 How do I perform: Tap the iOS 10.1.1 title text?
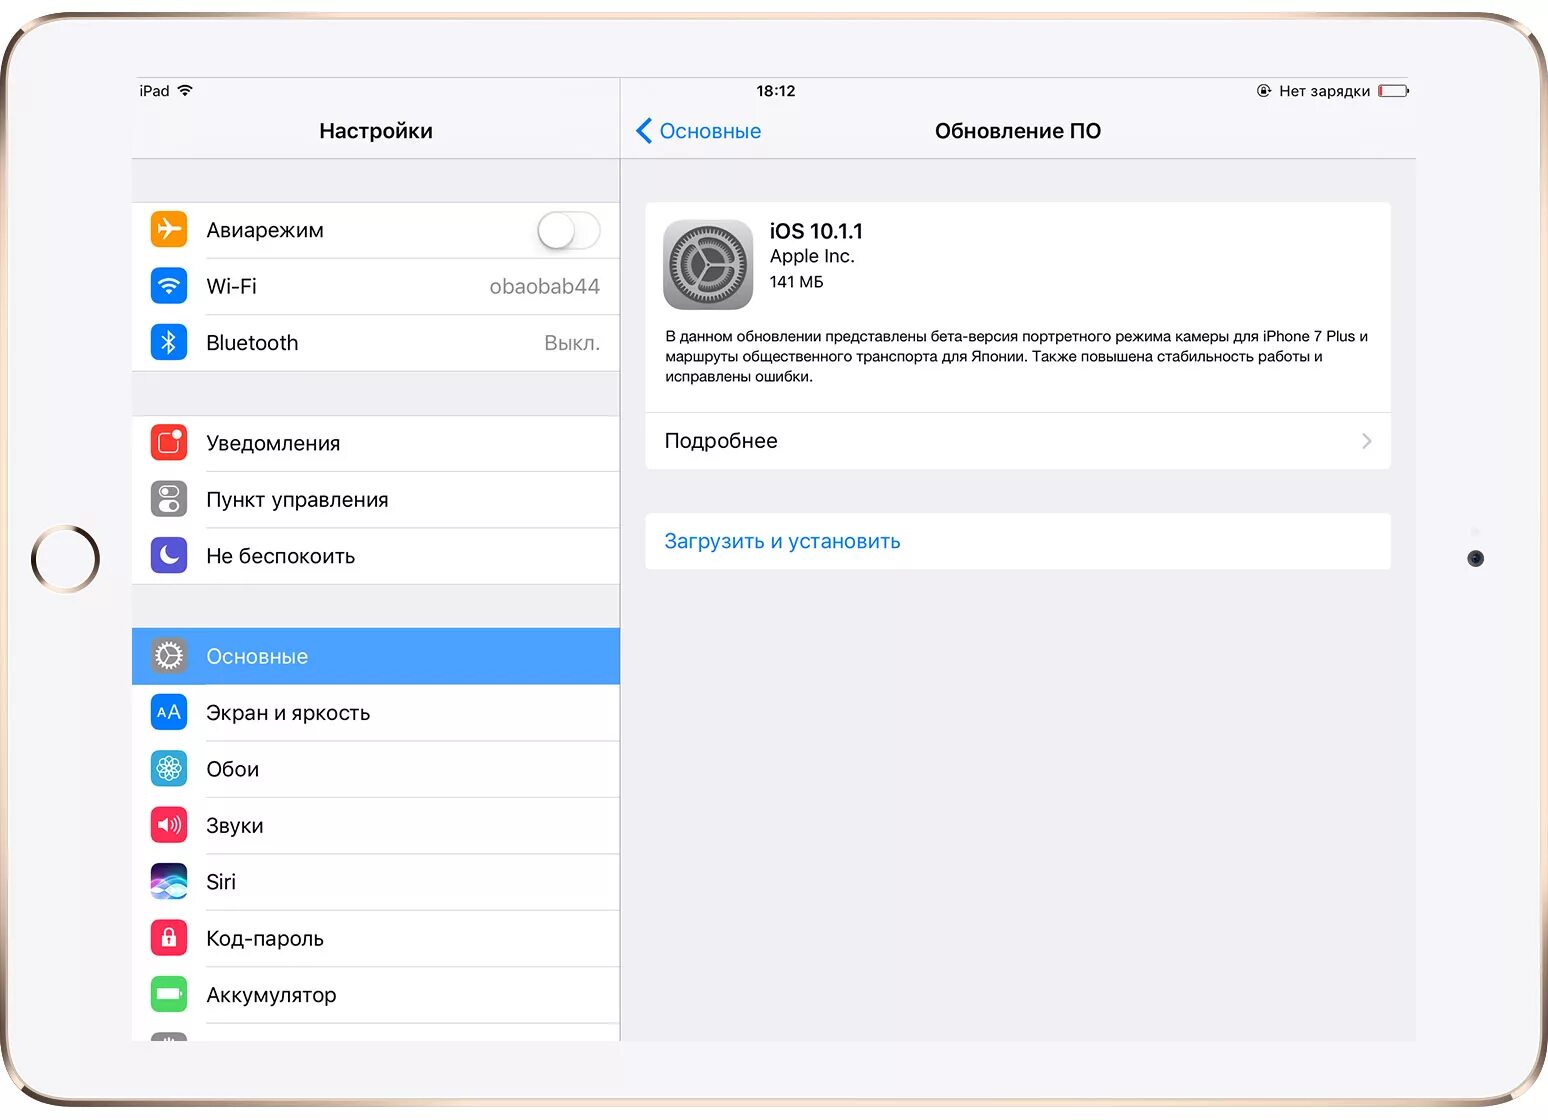click(816, 231)
